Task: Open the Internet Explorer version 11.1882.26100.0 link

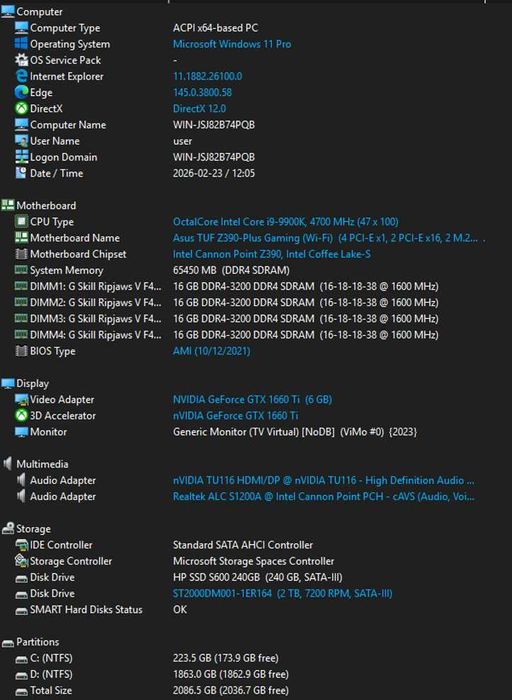Action: (x=208, y=76)
